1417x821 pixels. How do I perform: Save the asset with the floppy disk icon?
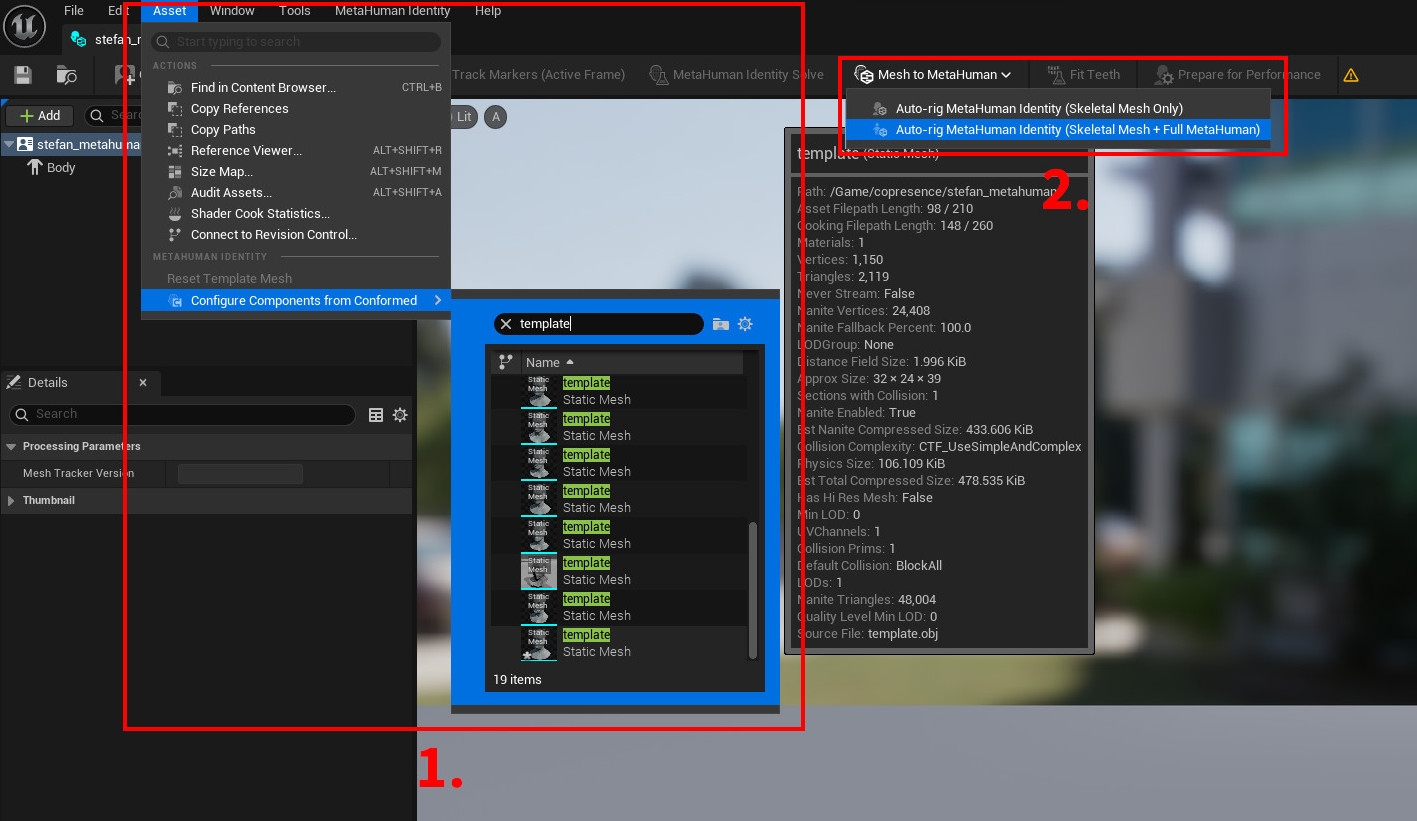[x=23, y=75]
